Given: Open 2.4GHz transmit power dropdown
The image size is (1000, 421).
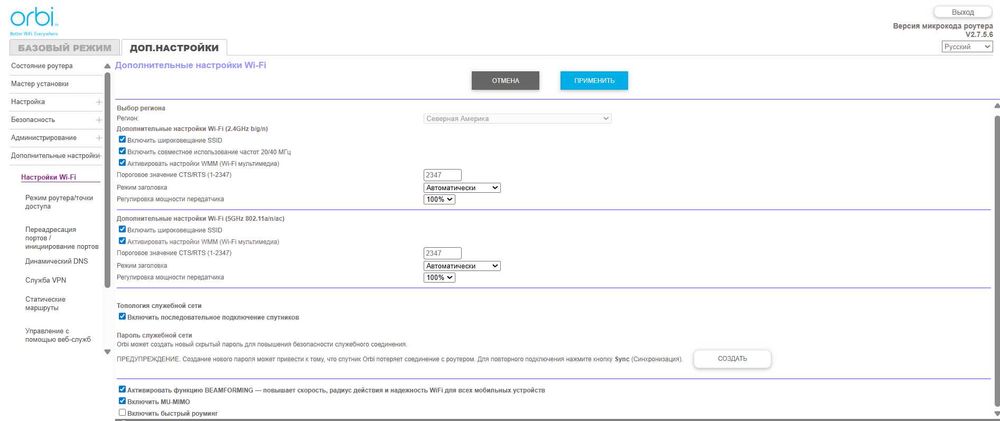Looking at the screenshot, I should [x=439, y=200].
